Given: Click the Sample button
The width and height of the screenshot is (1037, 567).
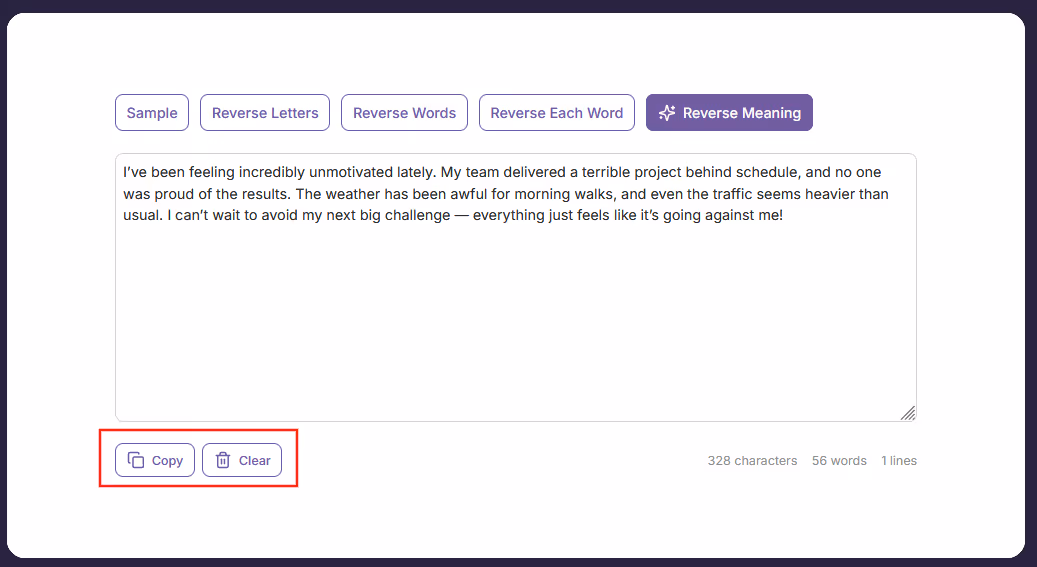Looking at the screenshot, I should (151, 112).
